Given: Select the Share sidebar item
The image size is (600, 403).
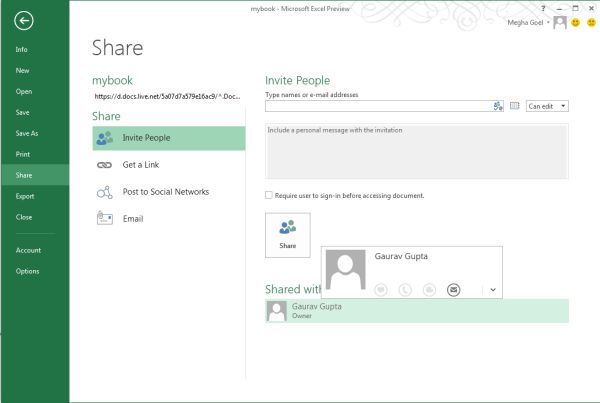Looking at the screenshot, I should (35, 175).
